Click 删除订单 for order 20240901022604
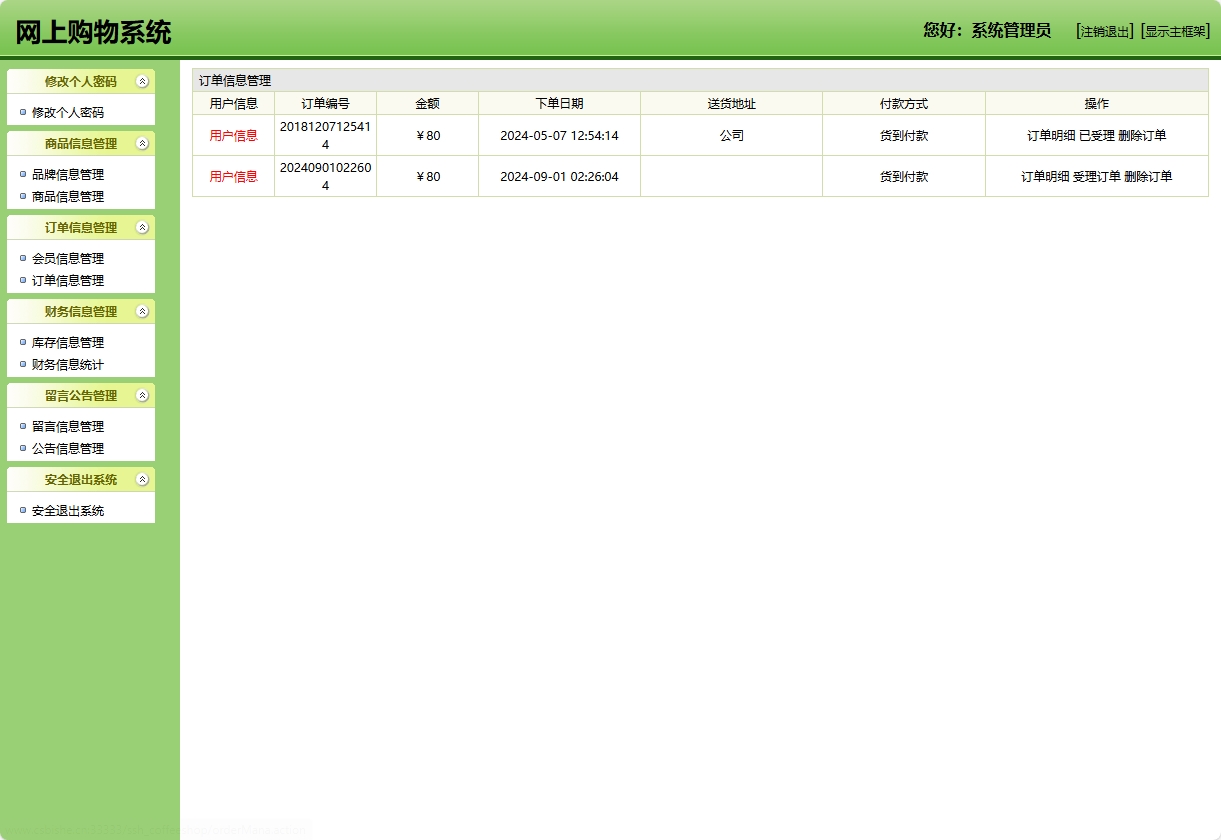 tap(1148, 177)
